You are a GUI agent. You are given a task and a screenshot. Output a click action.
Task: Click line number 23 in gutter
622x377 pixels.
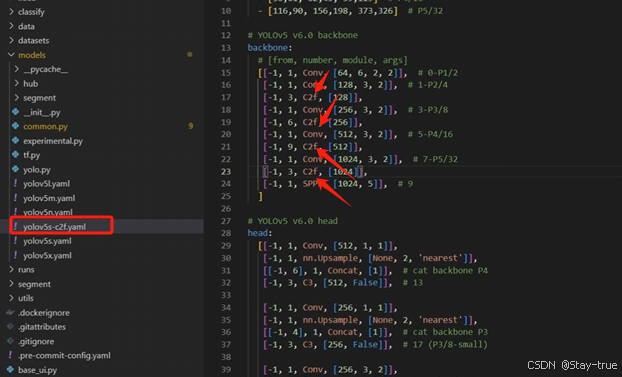(x=226, y=171)
